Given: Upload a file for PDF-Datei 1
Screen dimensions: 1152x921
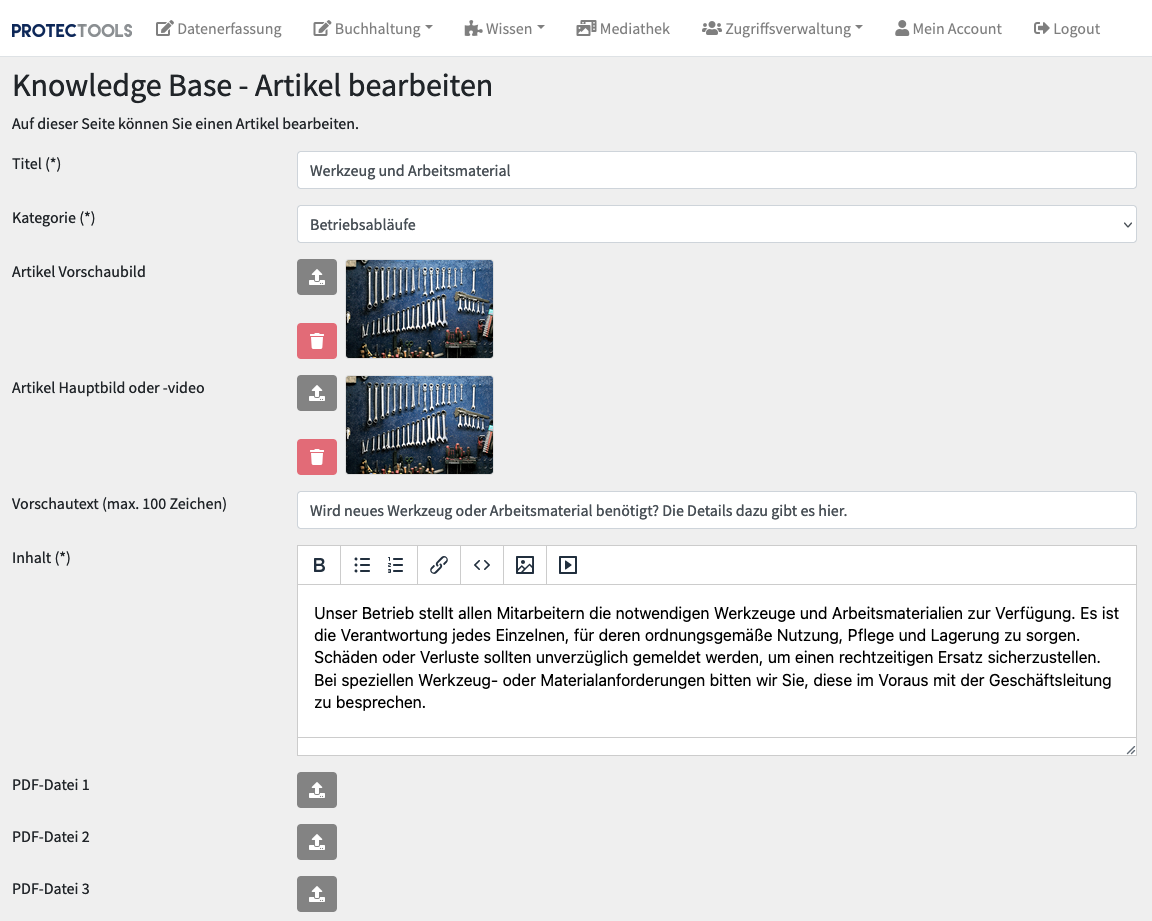Looking at the screenshot, I should [317, 790].
